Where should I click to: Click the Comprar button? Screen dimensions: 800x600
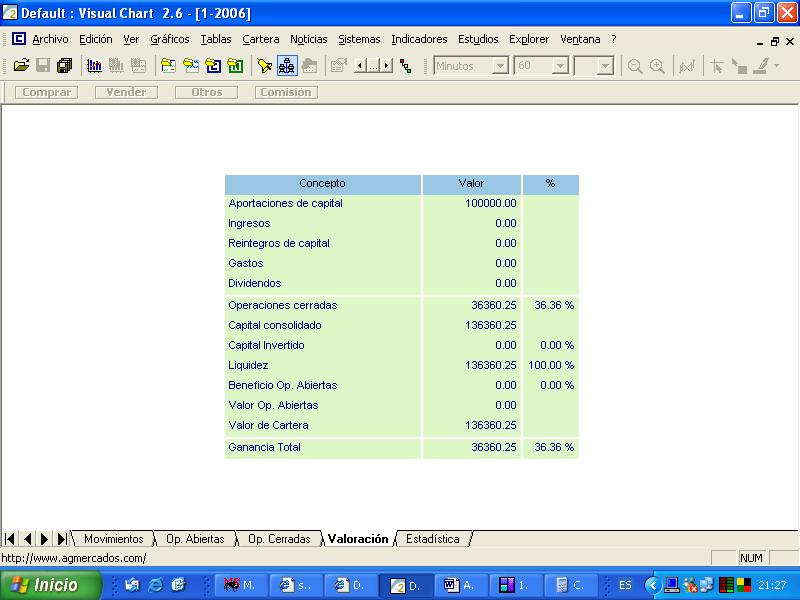46,92
